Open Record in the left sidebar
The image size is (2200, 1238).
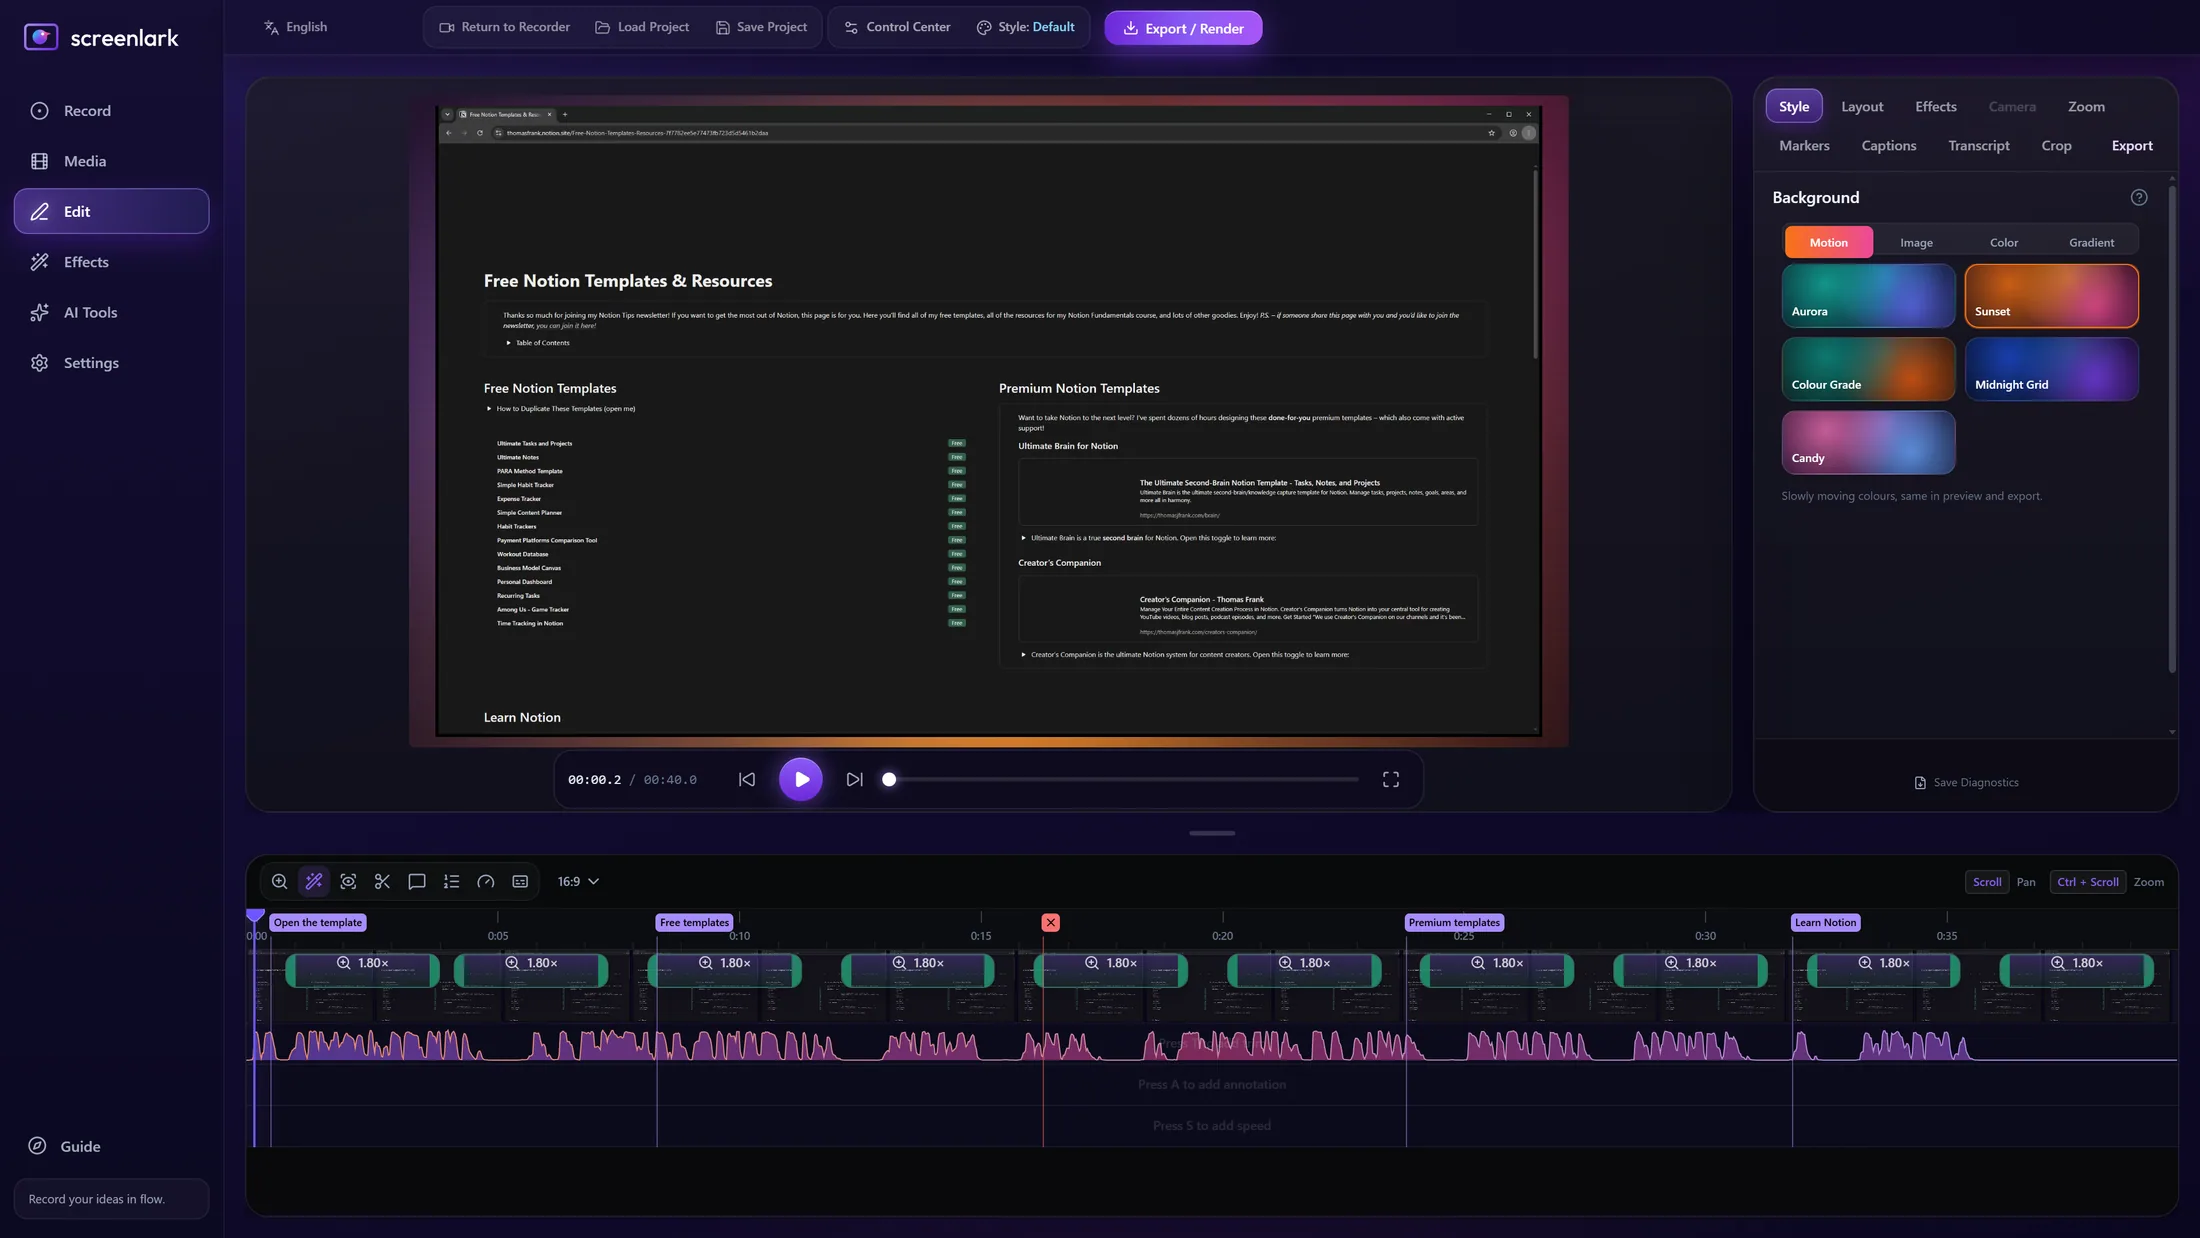(111, 111)
